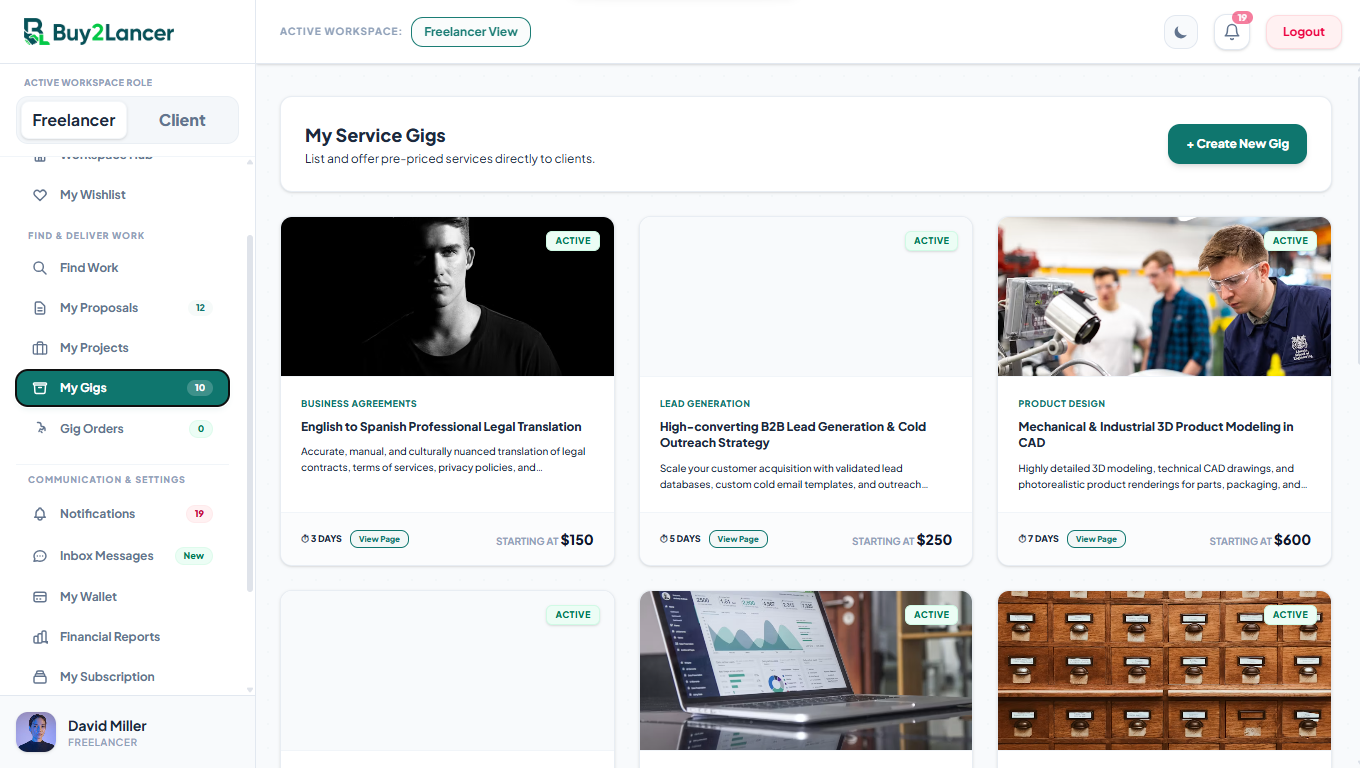Click the engineering workshop gig thumbnail
This screenshot has height=768, width=1360.
(x=1164, y=297)
